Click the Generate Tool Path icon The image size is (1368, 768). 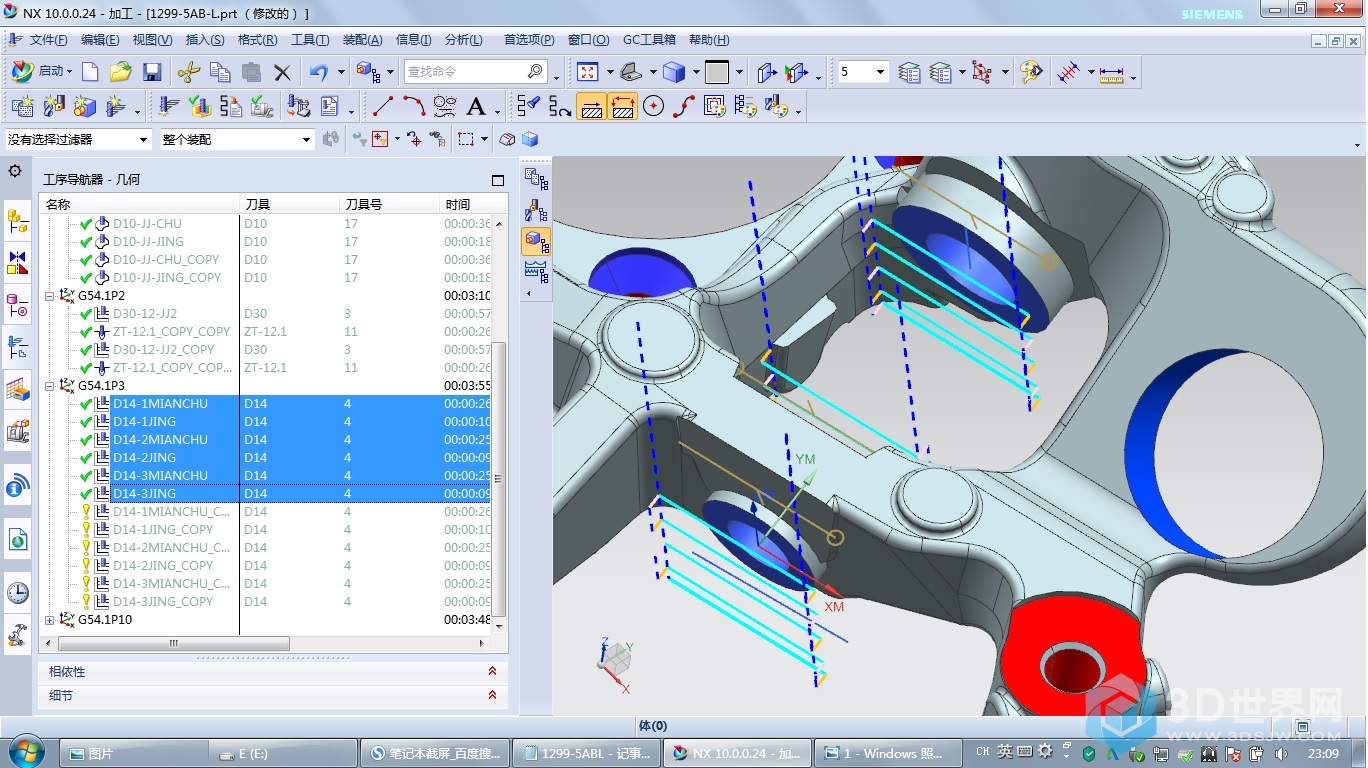[169, 106]
